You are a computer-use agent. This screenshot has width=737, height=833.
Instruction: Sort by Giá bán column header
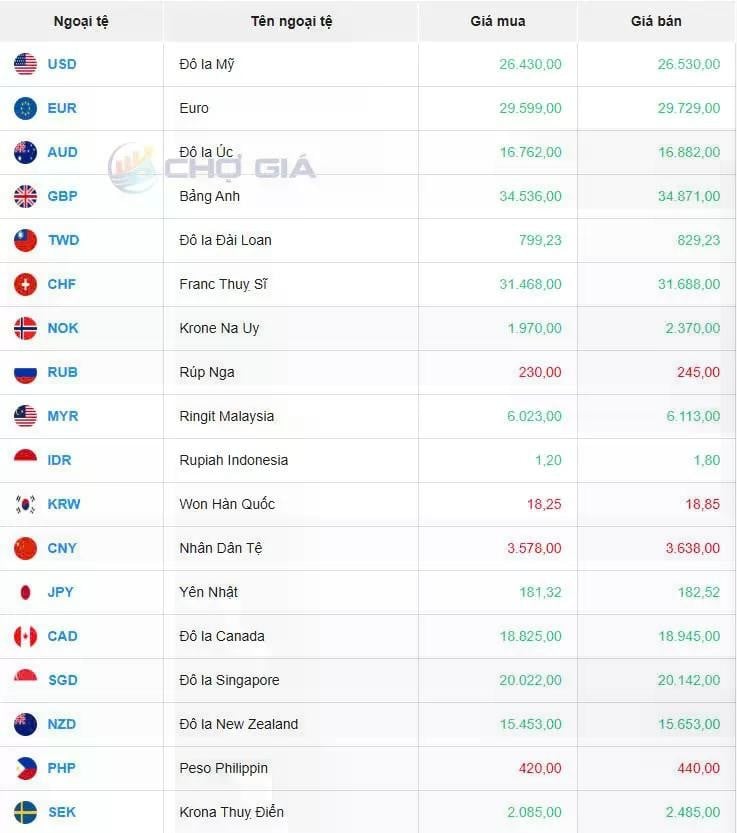tap(656, 21)
